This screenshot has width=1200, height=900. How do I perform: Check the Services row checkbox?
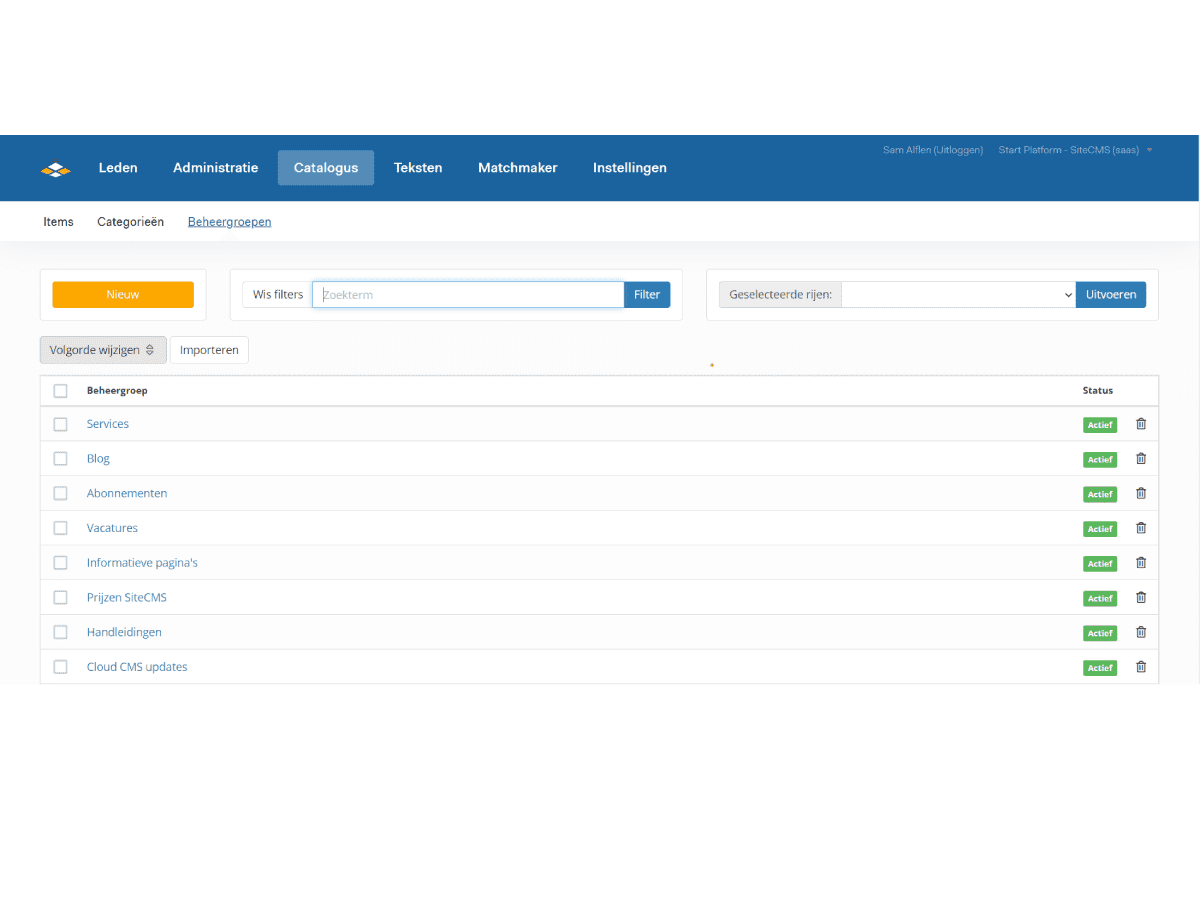click(x=61, y=424)
